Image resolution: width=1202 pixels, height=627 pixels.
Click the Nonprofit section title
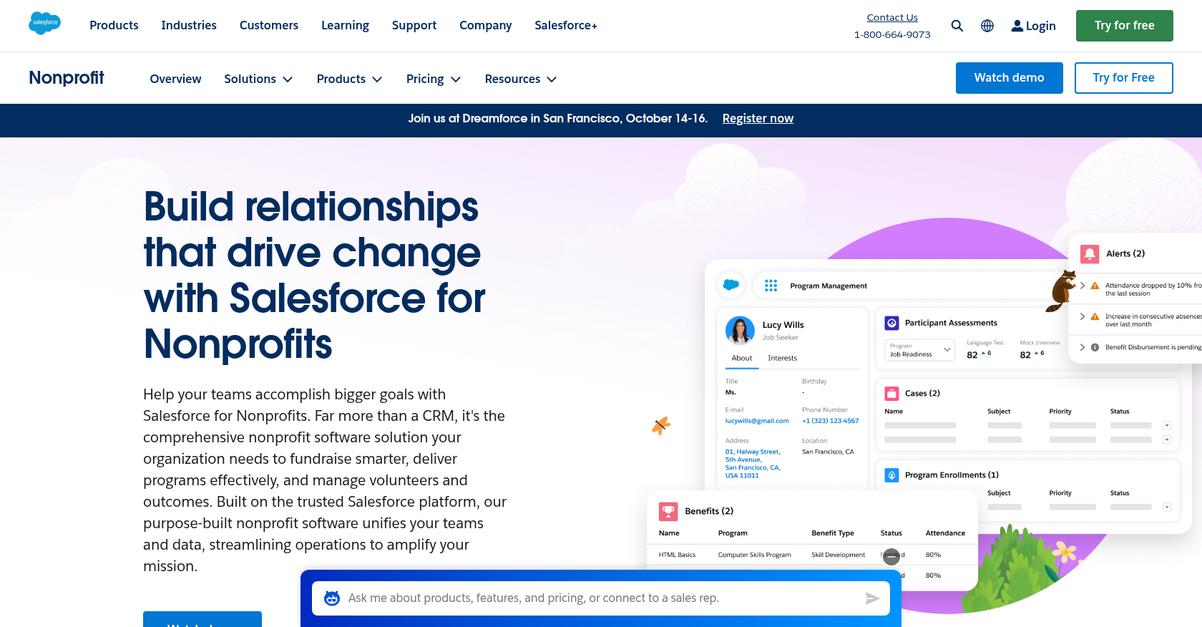(x=66, y=78)
